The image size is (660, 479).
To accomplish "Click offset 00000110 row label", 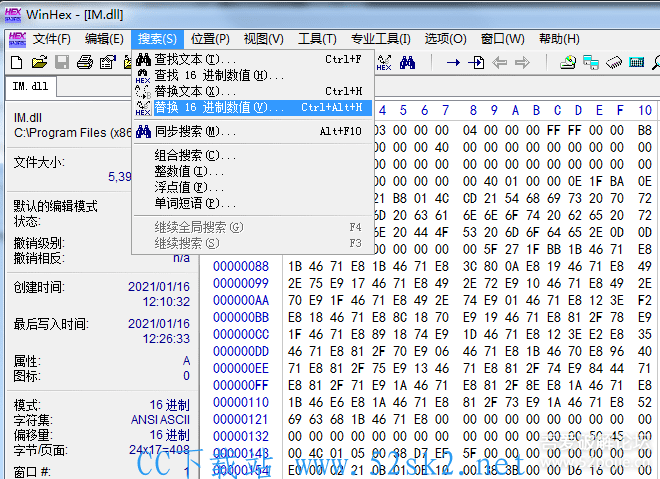I will 241,402.
